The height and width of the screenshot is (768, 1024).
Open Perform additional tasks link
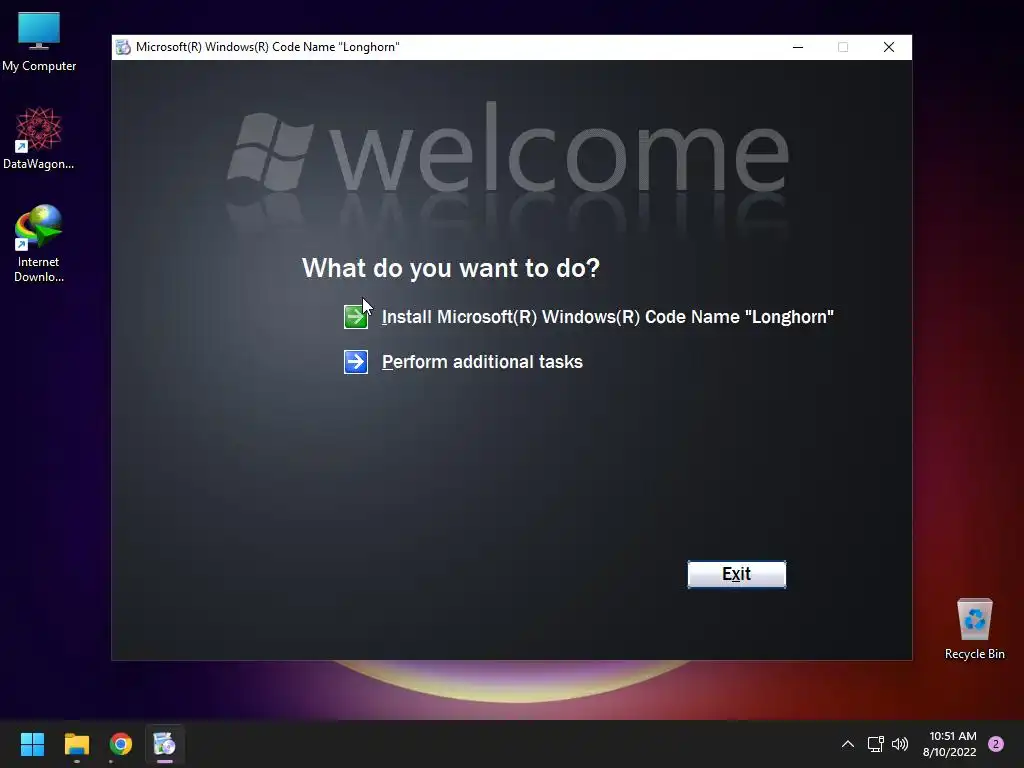tap(482, 362)
